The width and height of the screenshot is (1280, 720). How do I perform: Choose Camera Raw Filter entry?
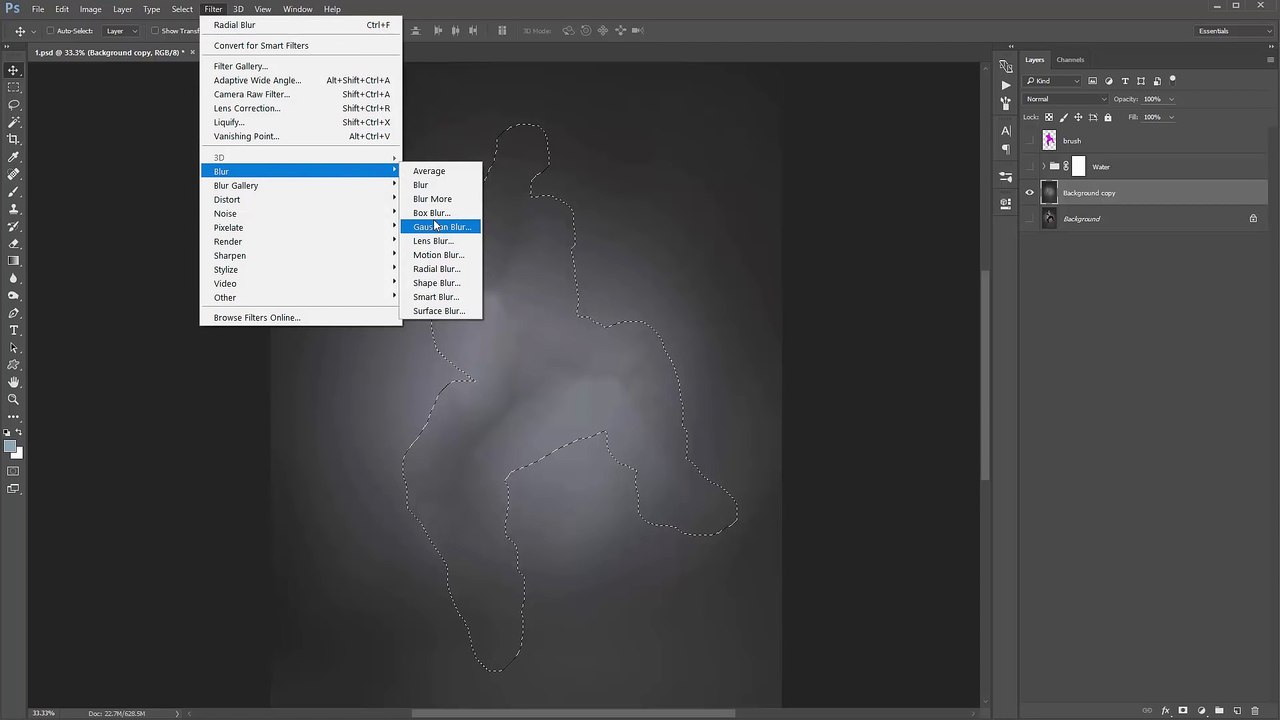coord(300,94)
